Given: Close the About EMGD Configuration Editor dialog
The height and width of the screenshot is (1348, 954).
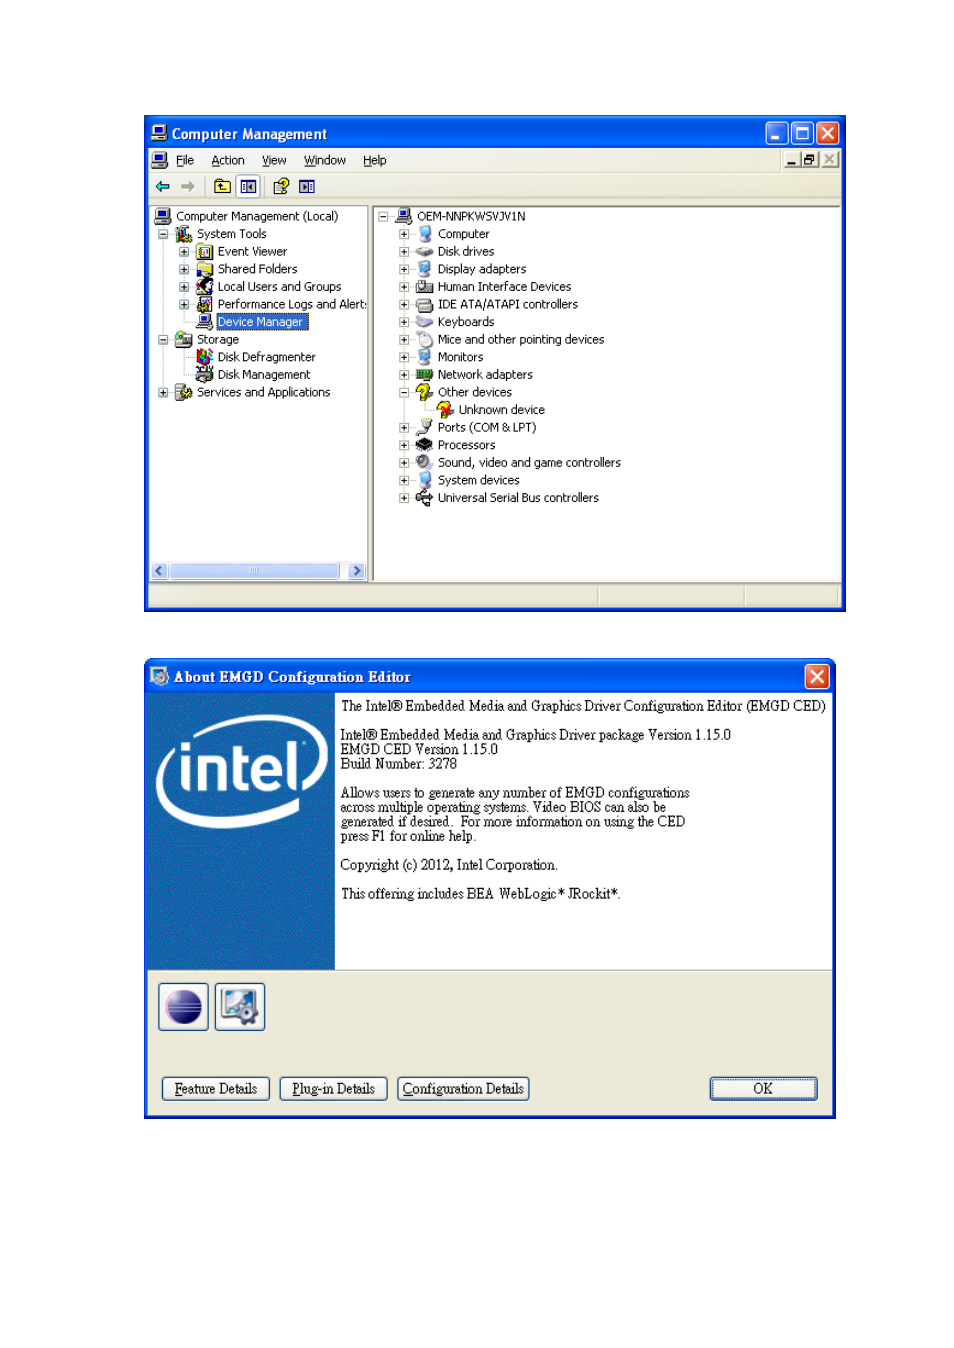Looking at the screenshot, I should (x=817, y=677).
